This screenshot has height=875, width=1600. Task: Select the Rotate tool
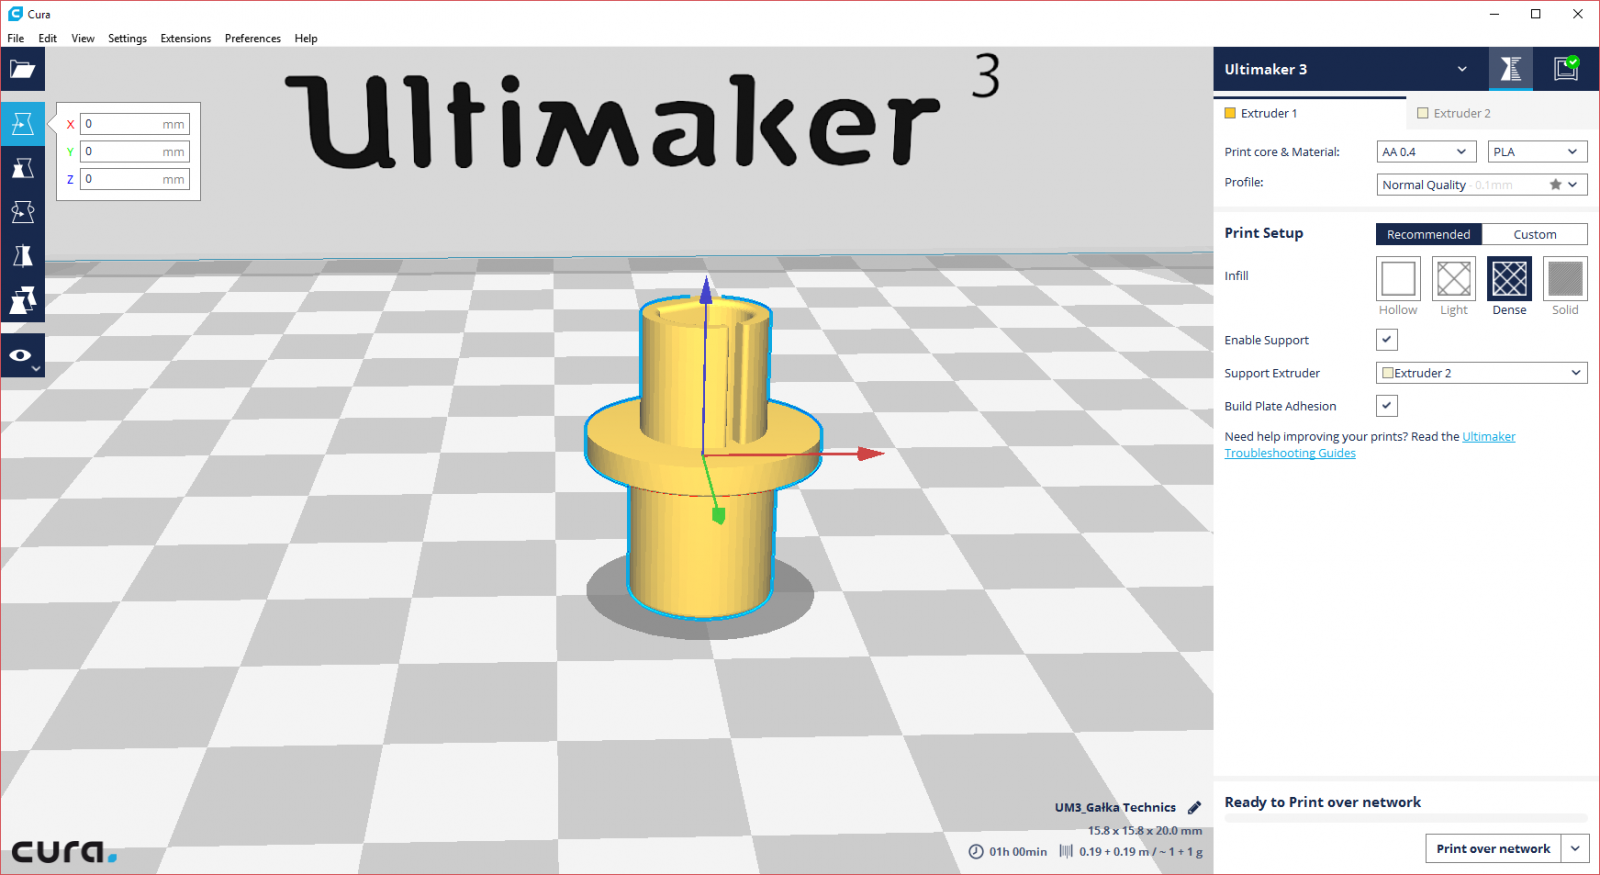click(22, 212)
